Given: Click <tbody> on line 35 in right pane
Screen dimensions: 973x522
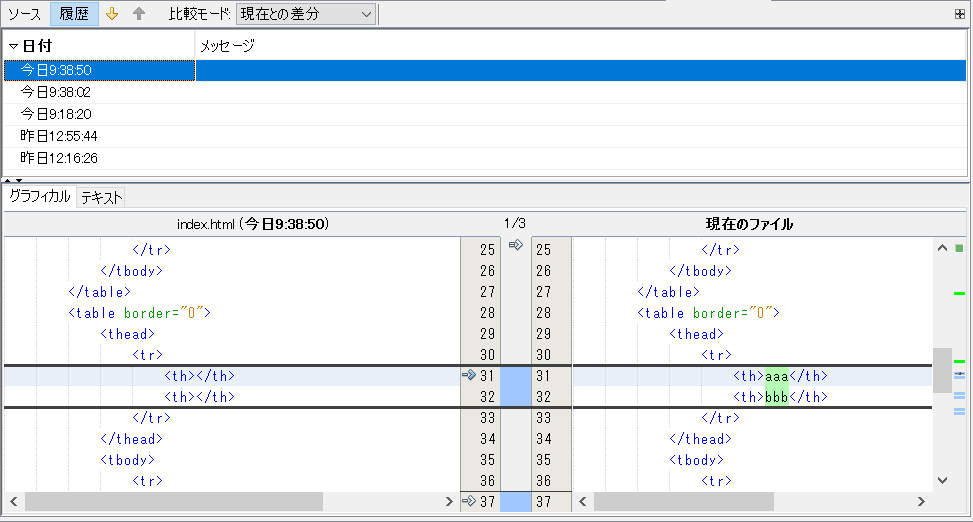Looking at the screenshot, I should tap(696, 461).
